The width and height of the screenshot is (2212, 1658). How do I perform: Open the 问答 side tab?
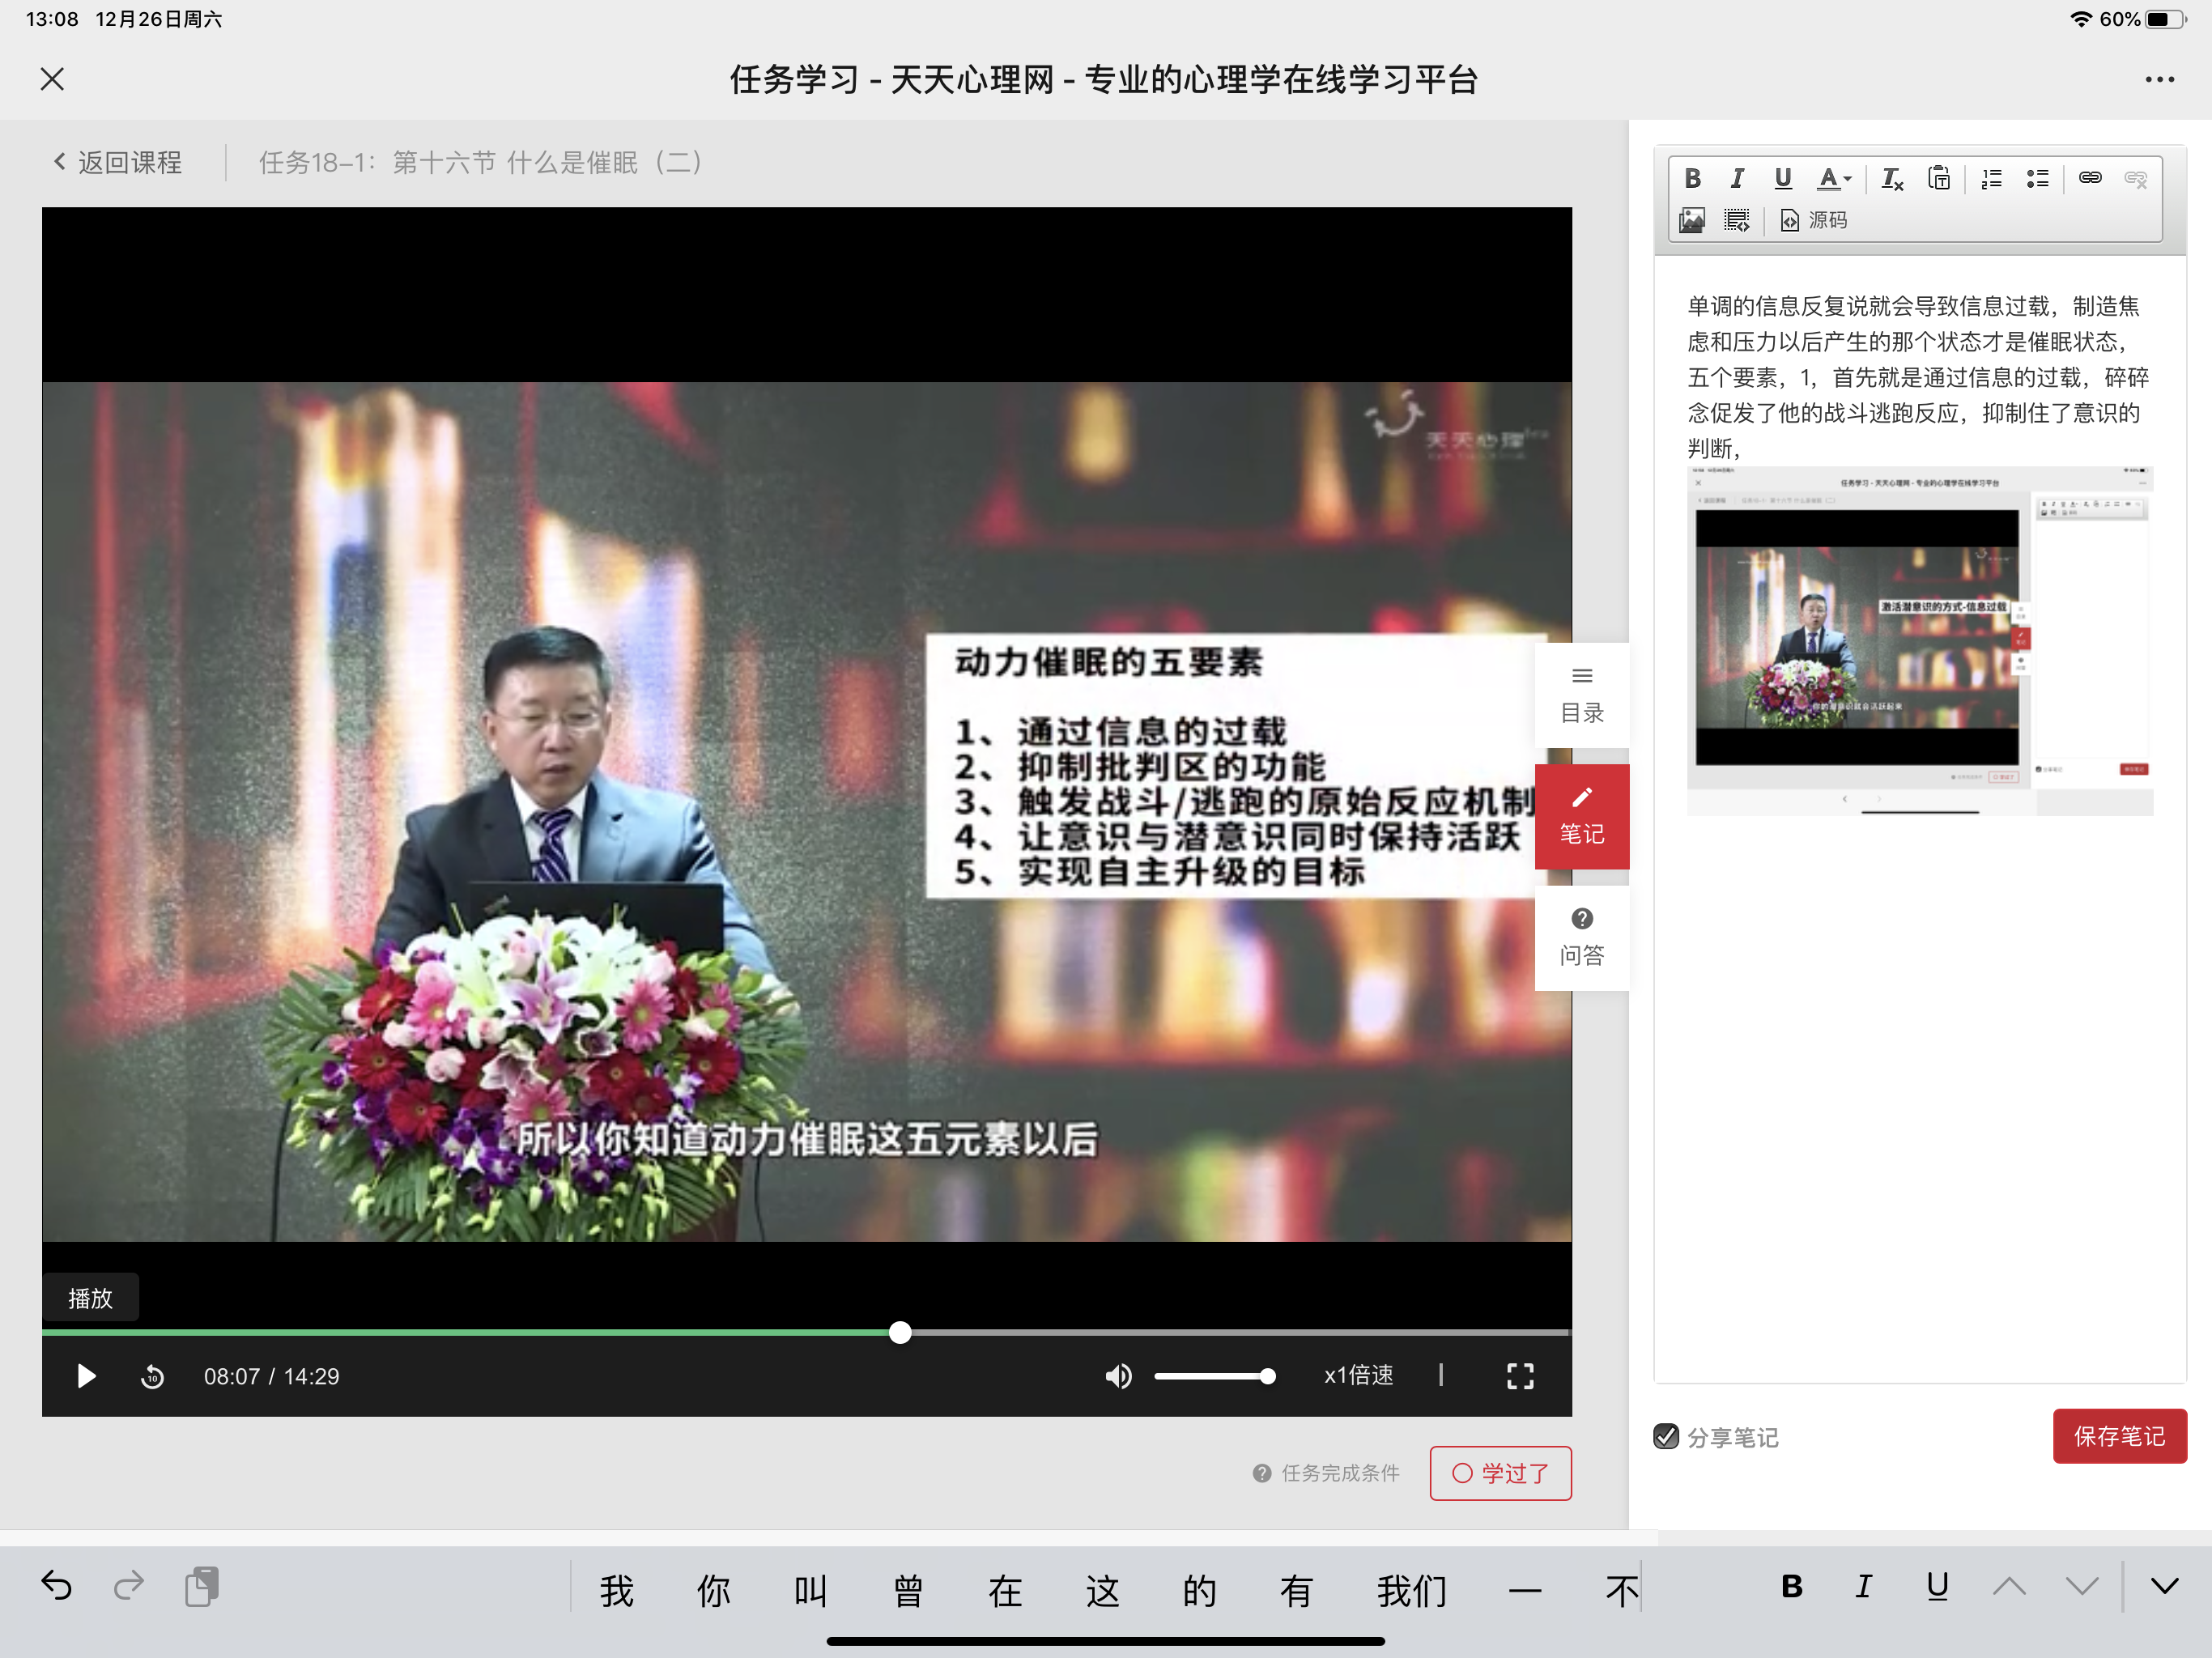coord(1581,938)
